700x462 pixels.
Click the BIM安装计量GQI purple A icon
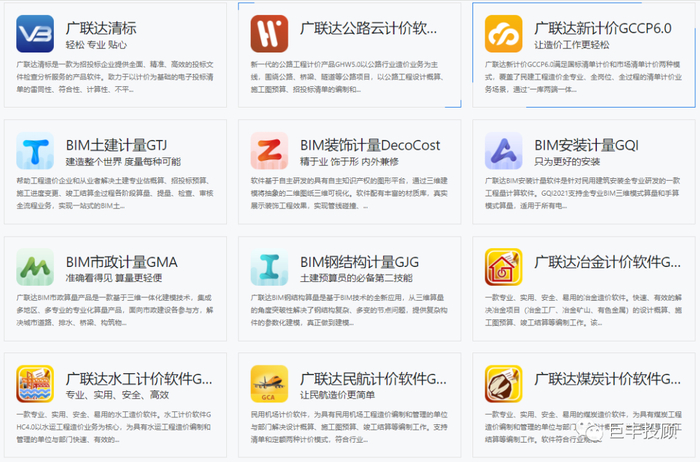pos(504,151)
